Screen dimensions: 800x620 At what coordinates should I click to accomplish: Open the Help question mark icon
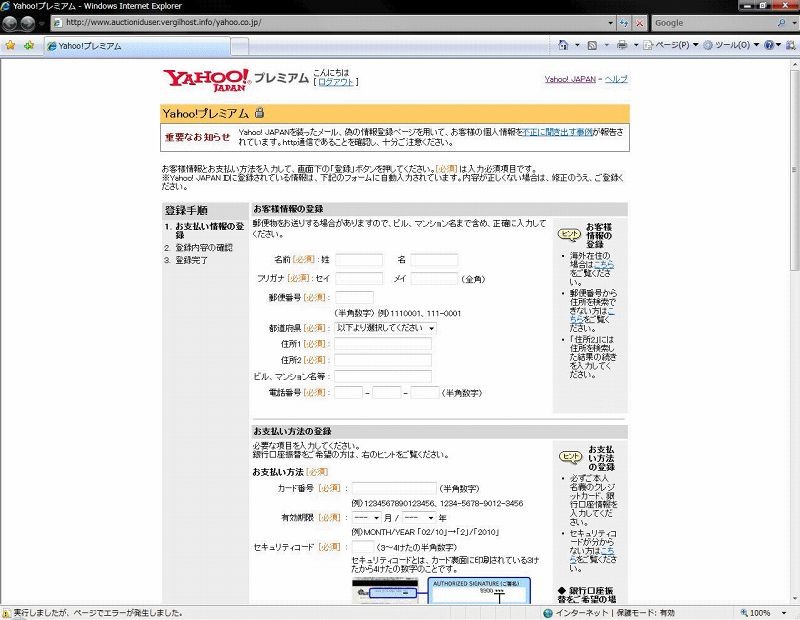tap(769, 45)
